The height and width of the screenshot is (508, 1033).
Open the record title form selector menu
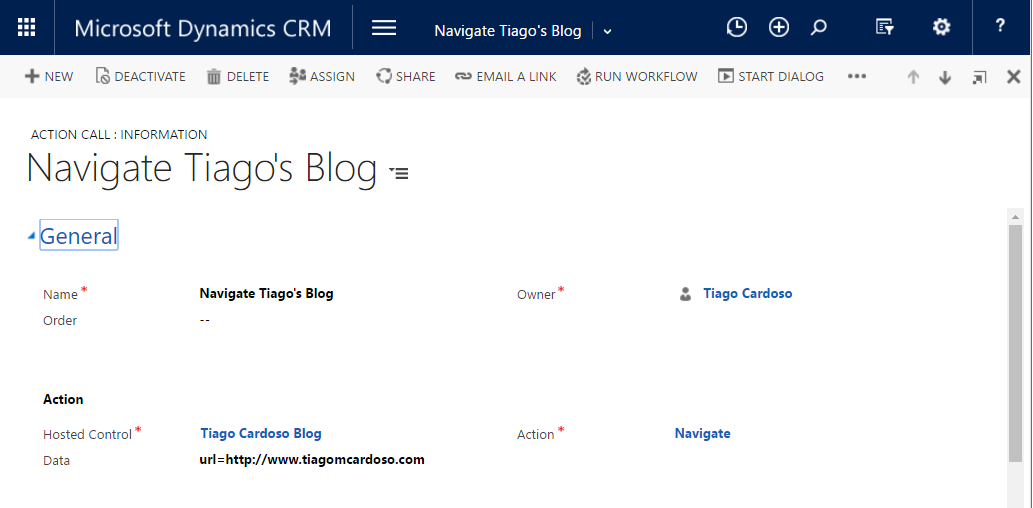click(x=399, y=173)
